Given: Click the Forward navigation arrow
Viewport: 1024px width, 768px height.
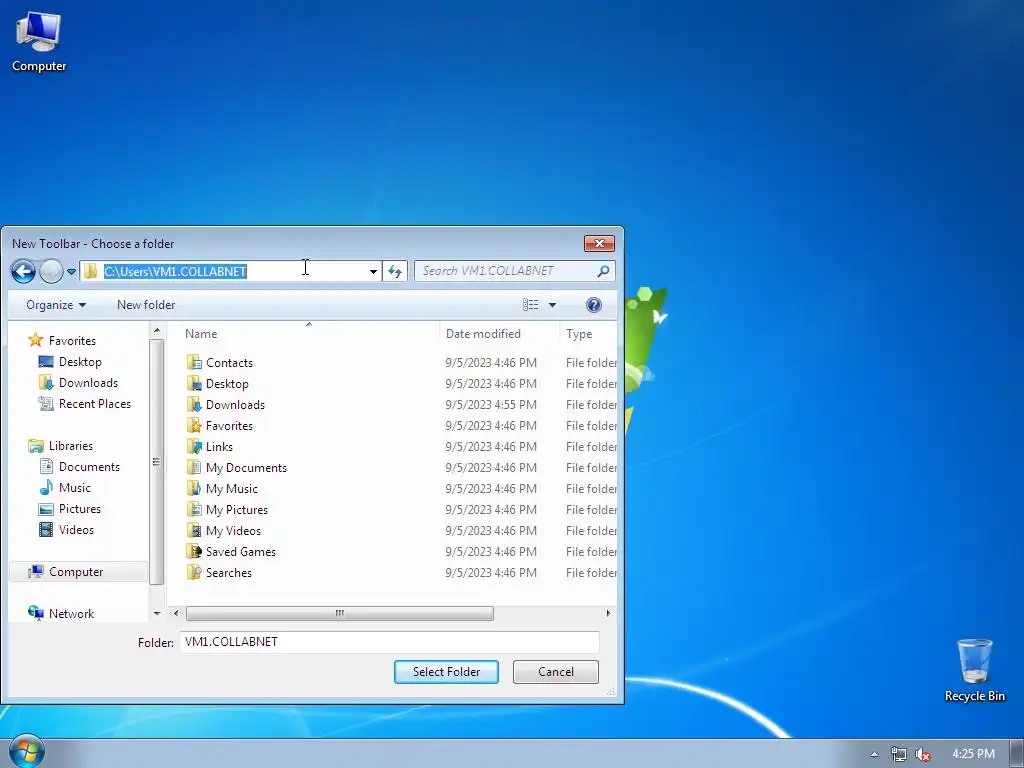Looking at the screenshot, I should (51, 271).
